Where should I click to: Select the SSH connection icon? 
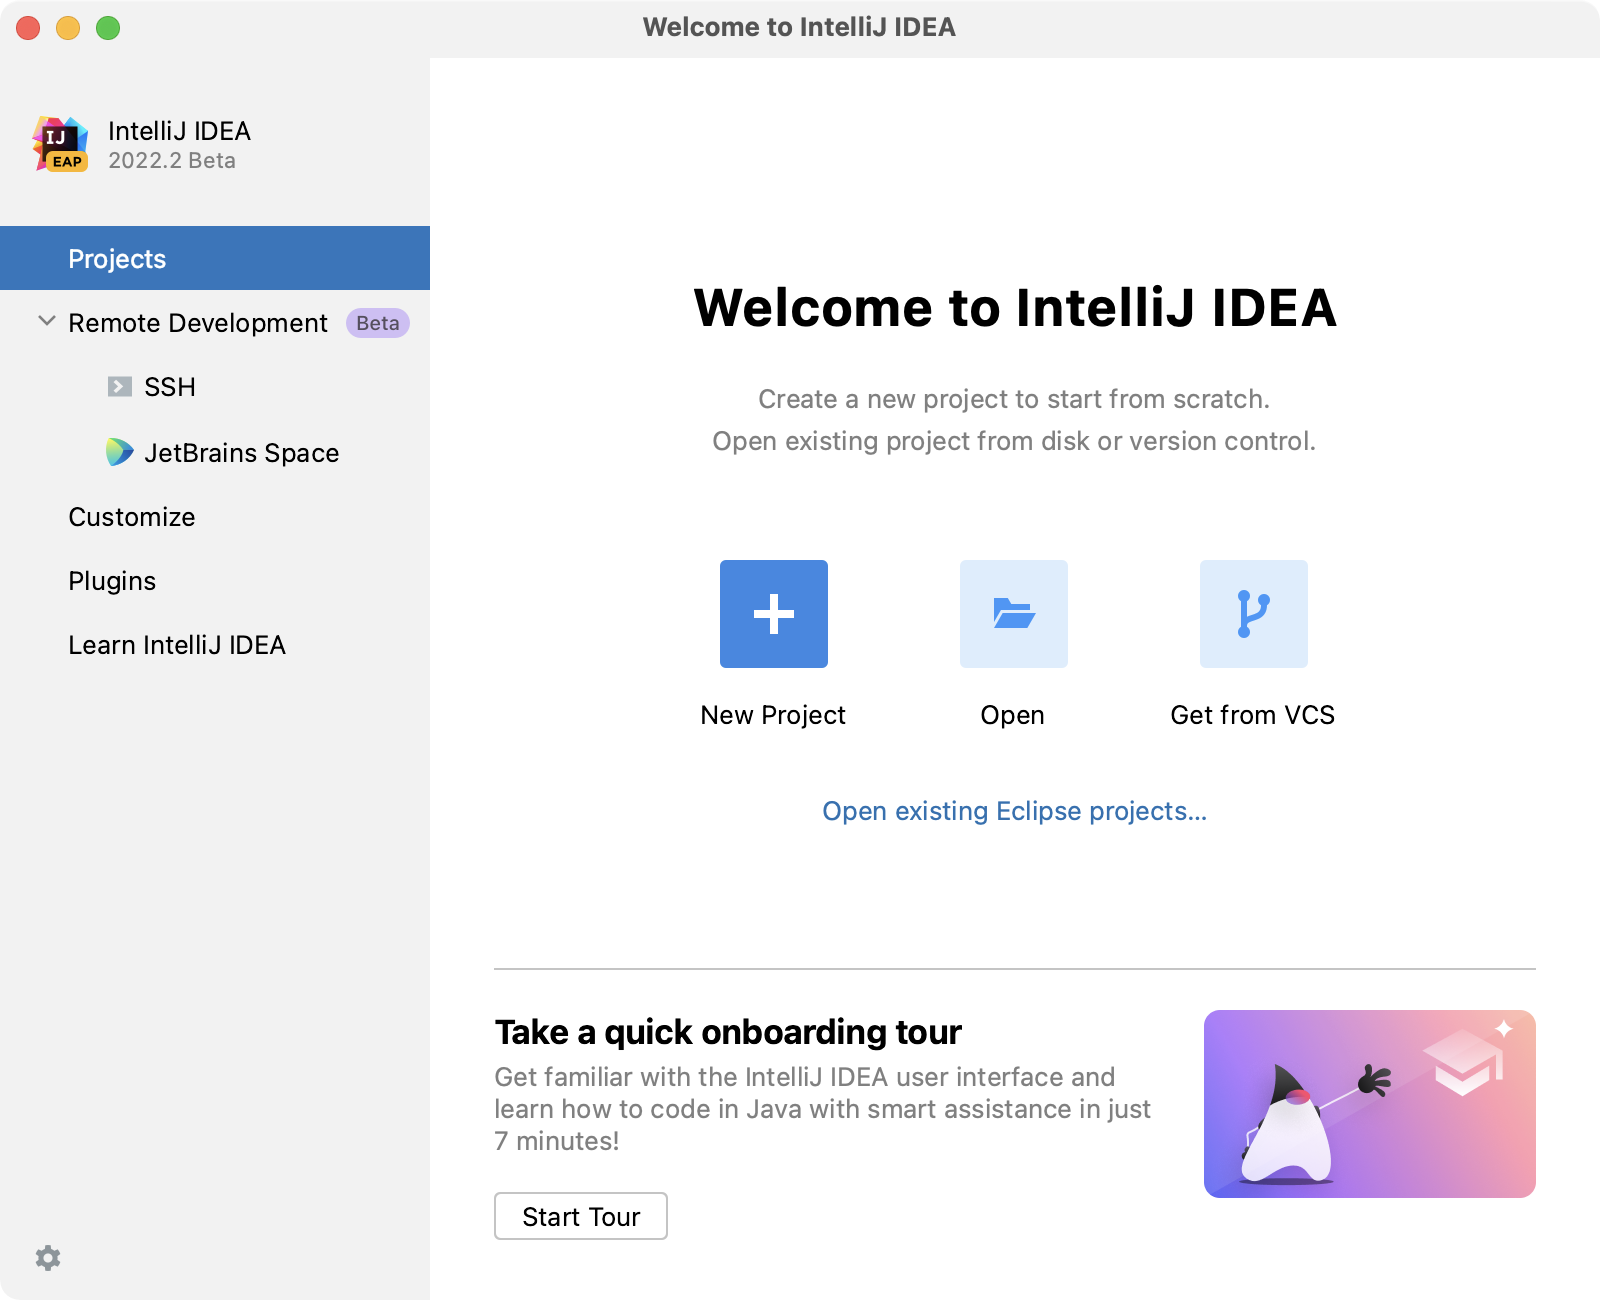coord(120,386)
